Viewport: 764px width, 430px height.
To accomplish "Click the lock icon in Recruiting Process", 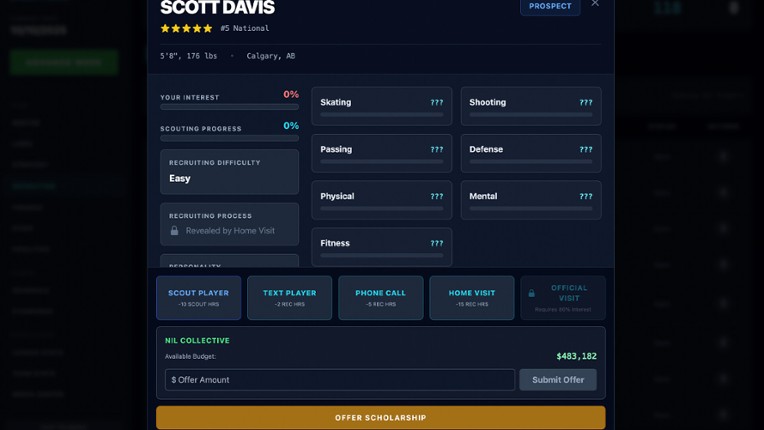I will point(175,231).
